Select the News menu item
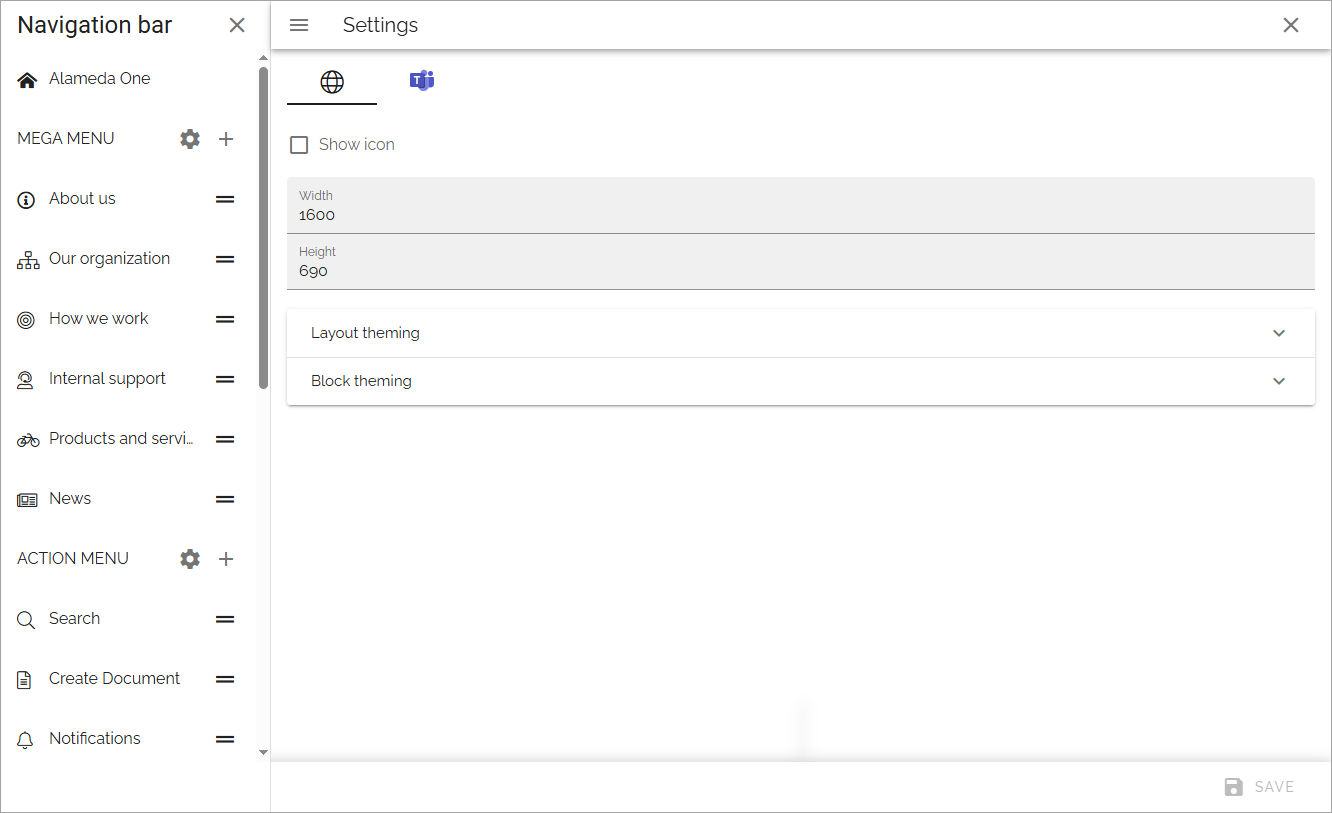Image resolution: width=1332 pixels, height=813 pixels. (x=70, y=499)
